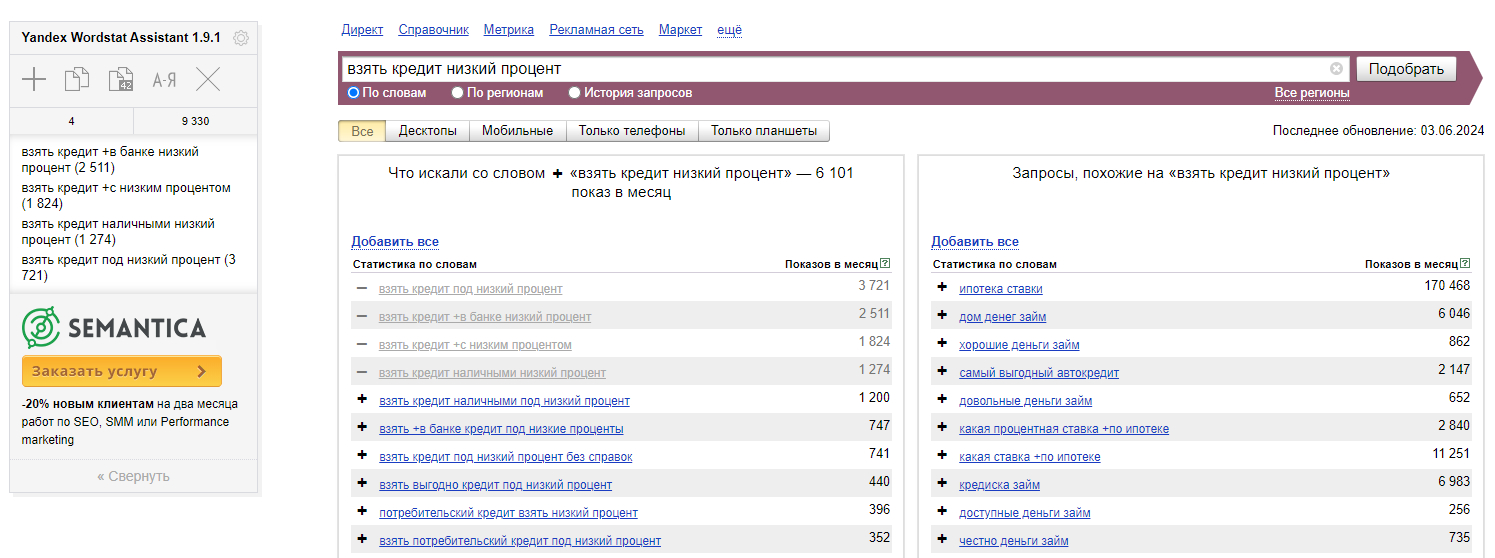Viewport: 1495px width, 558px height.
Task: Switch to 'Все' devices tab
Action: point(362,131)
